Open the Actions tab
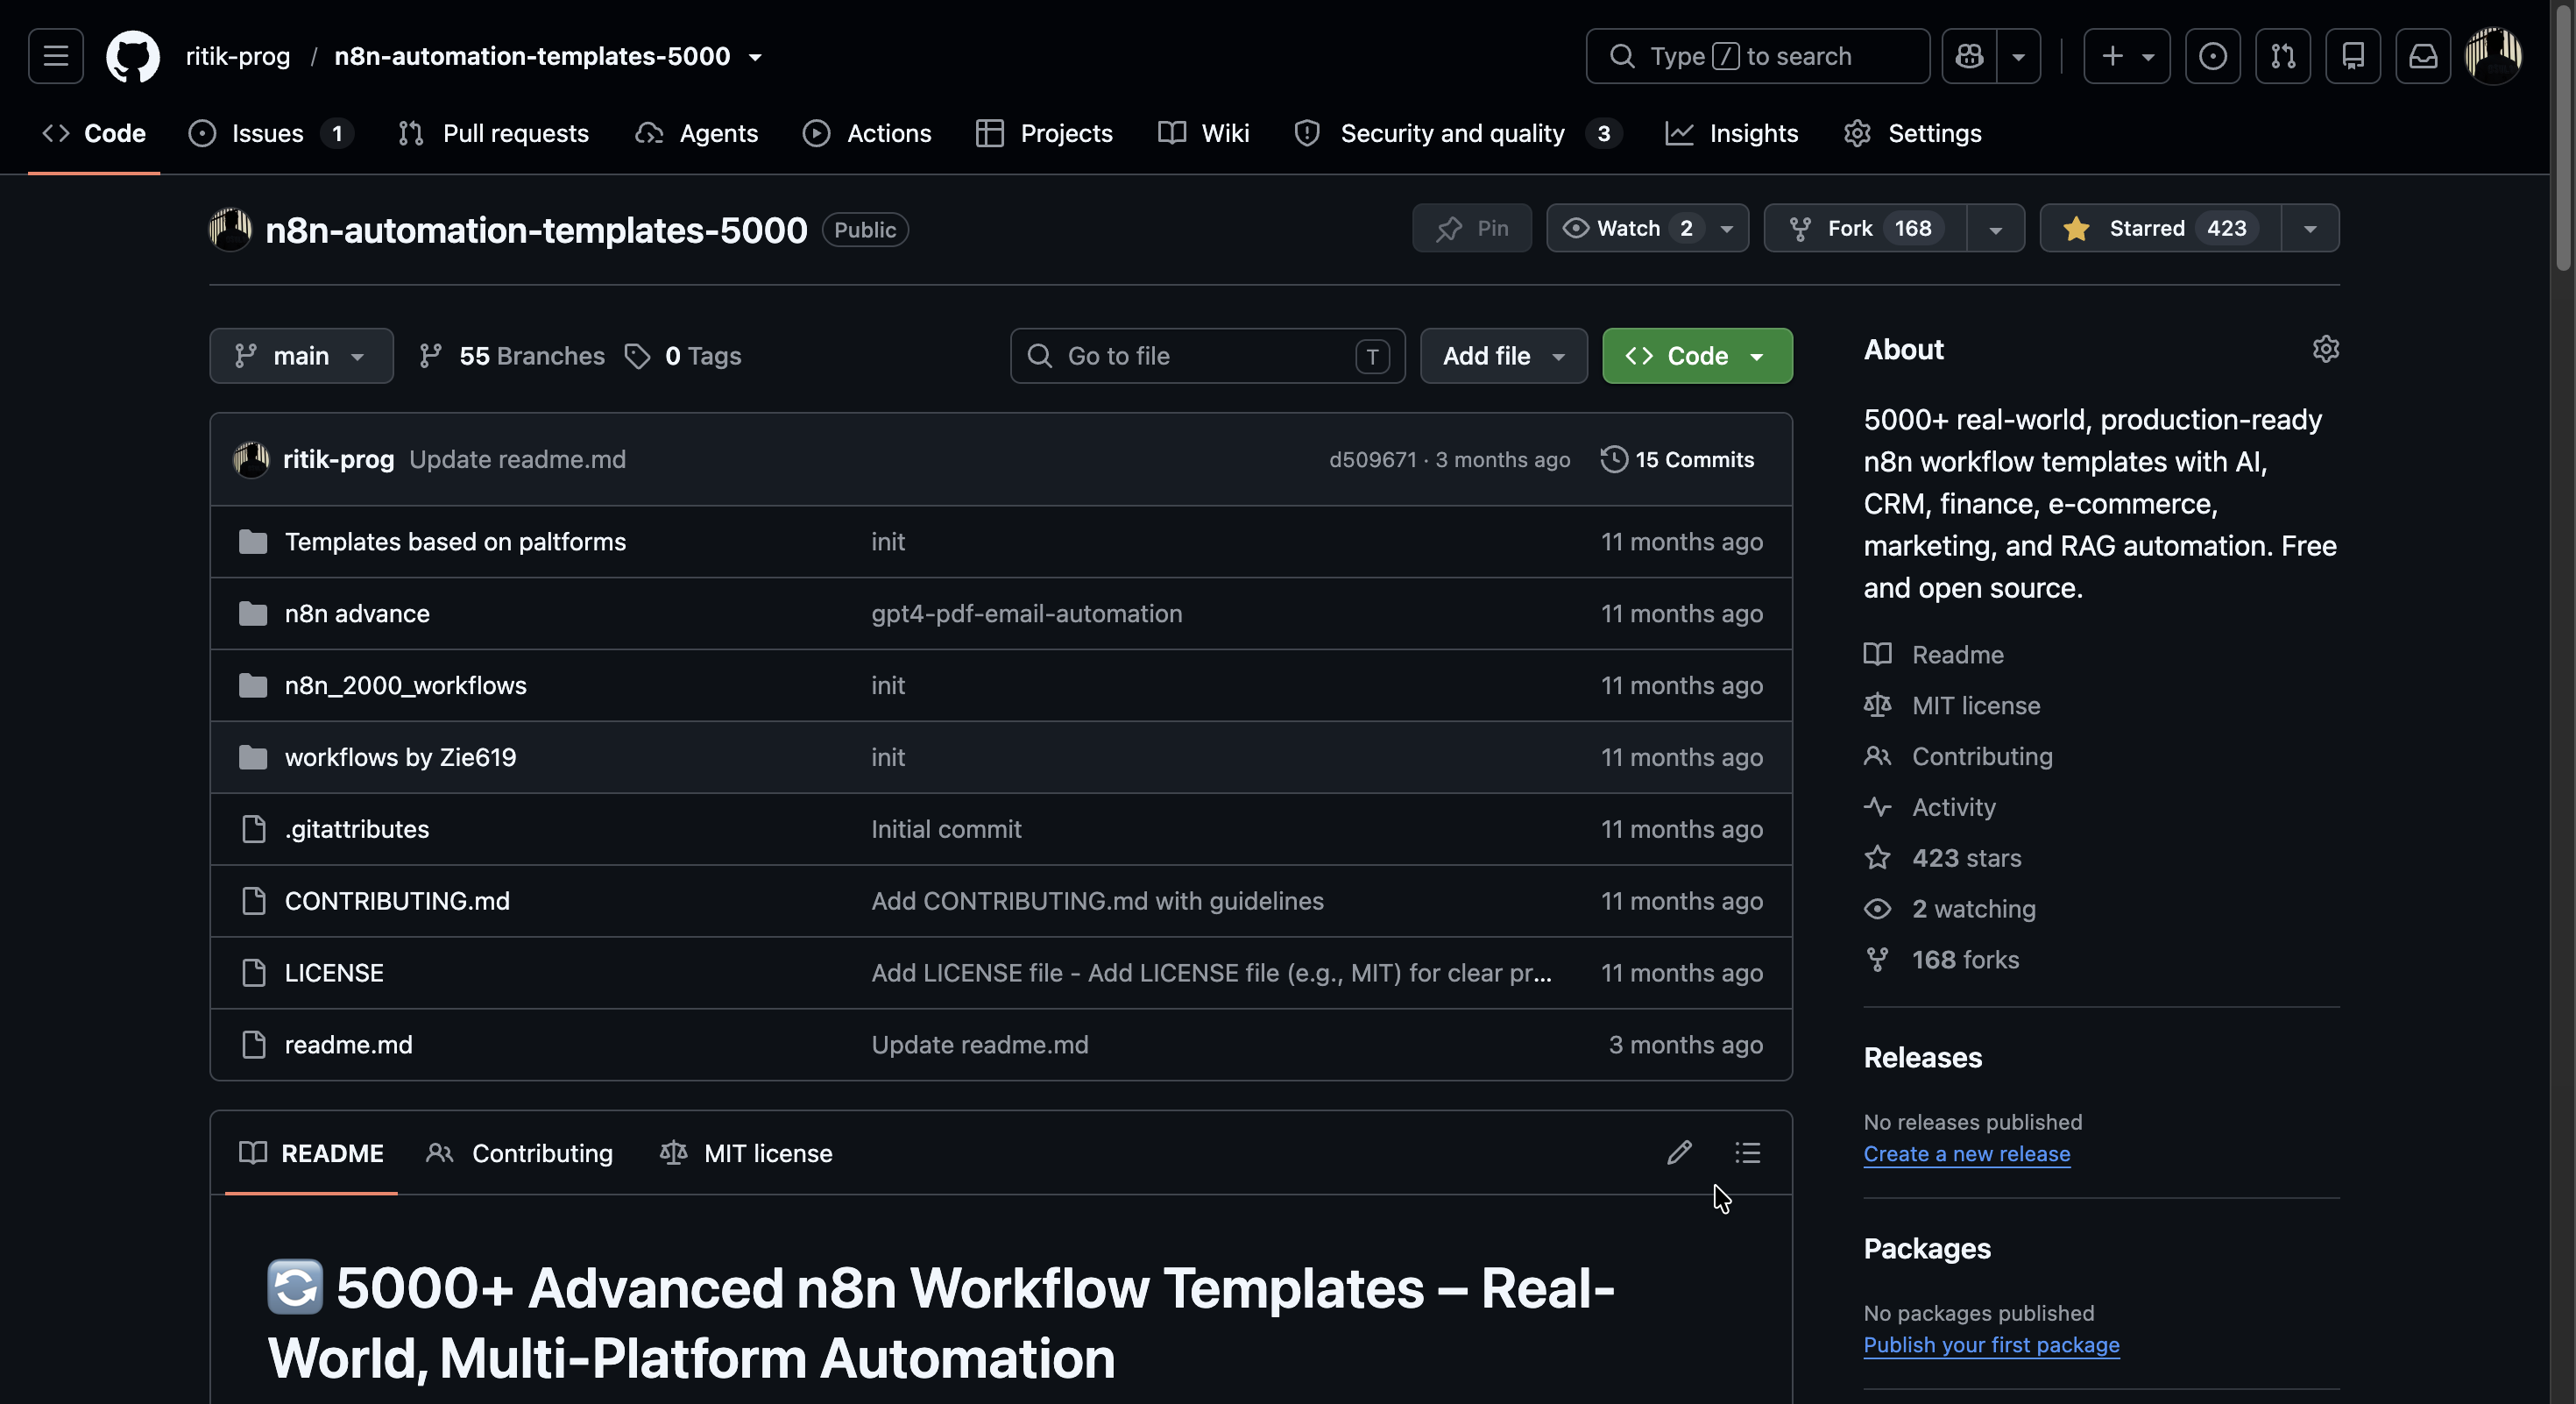This screenshot has height=1404, width=2576. (x=866, y=133)
